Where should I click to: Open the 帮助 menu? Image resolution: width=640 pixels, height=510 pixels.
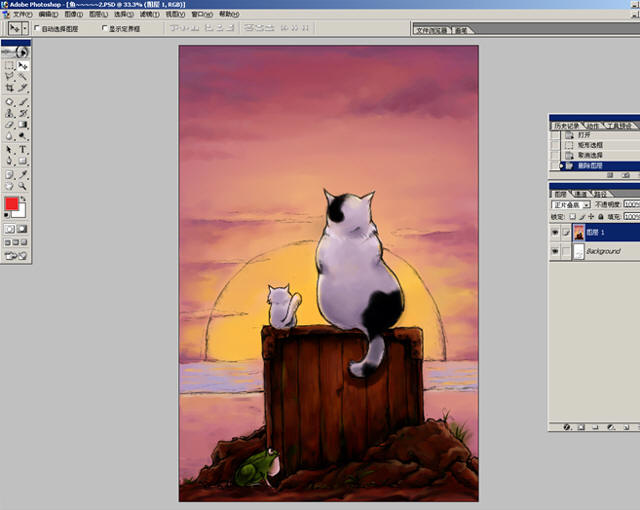click(x=229, y=14)
